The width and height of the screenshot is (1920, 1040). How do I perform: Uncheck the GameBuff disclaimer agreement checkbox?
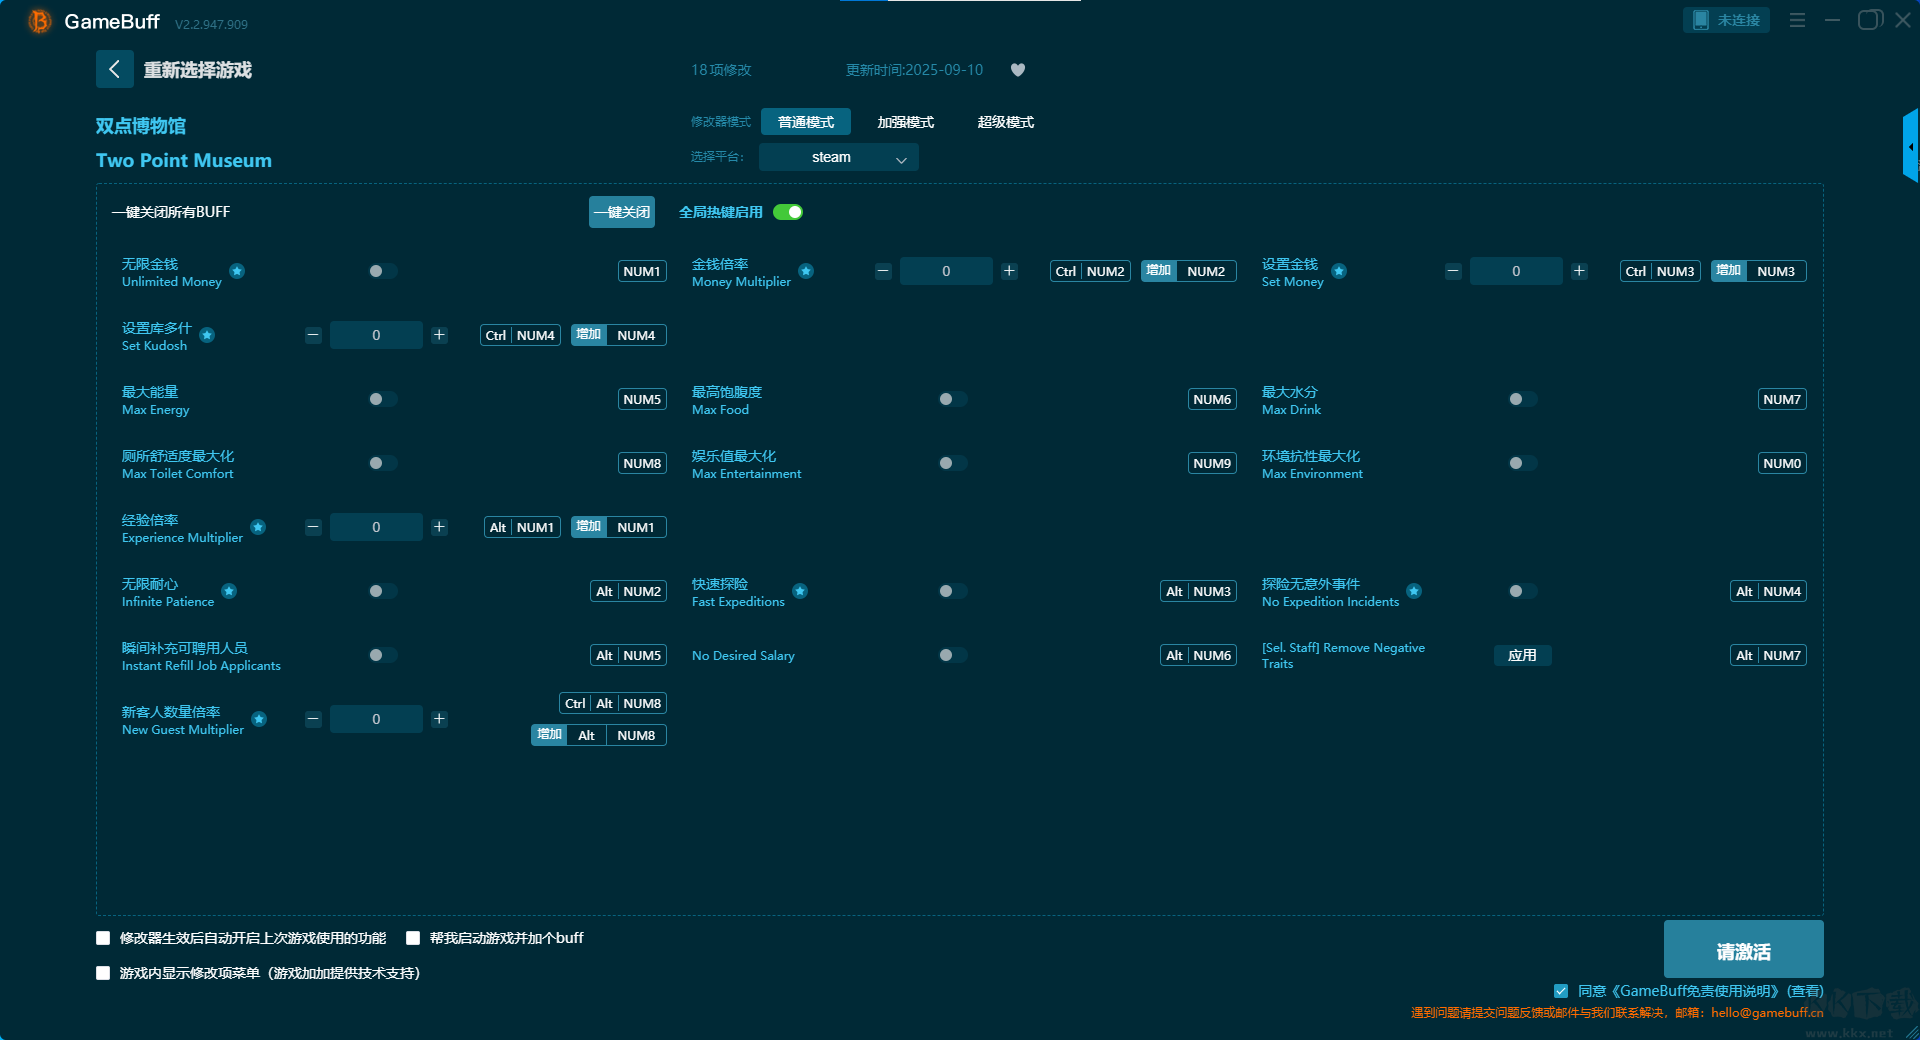(x=1561, y=991)
